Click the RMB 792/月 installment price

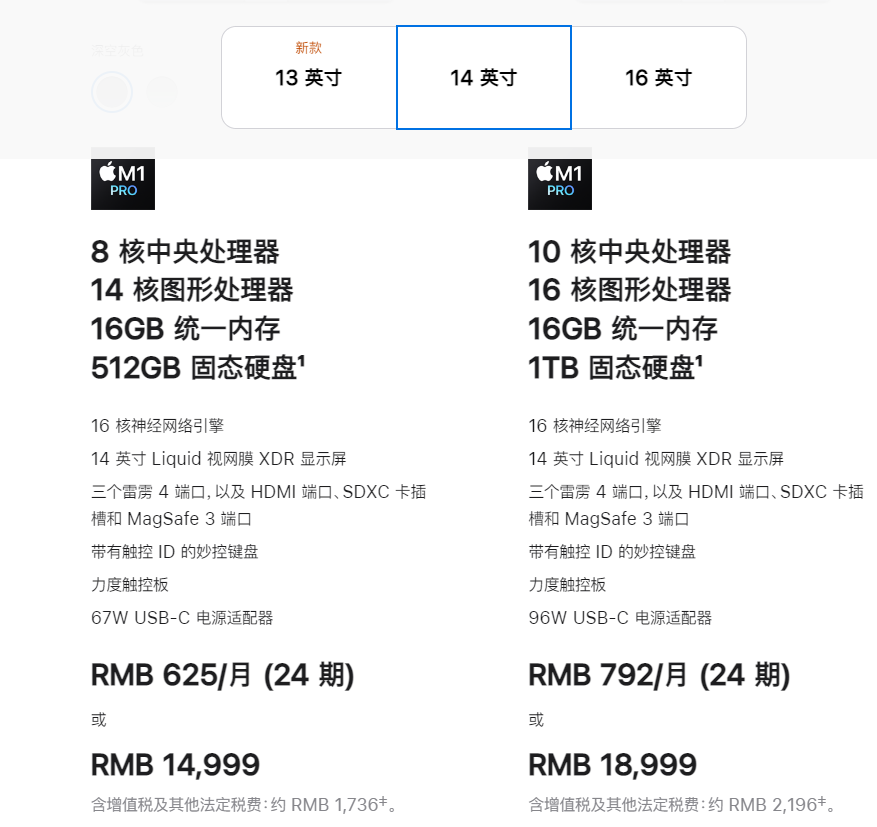coord(659,675)
